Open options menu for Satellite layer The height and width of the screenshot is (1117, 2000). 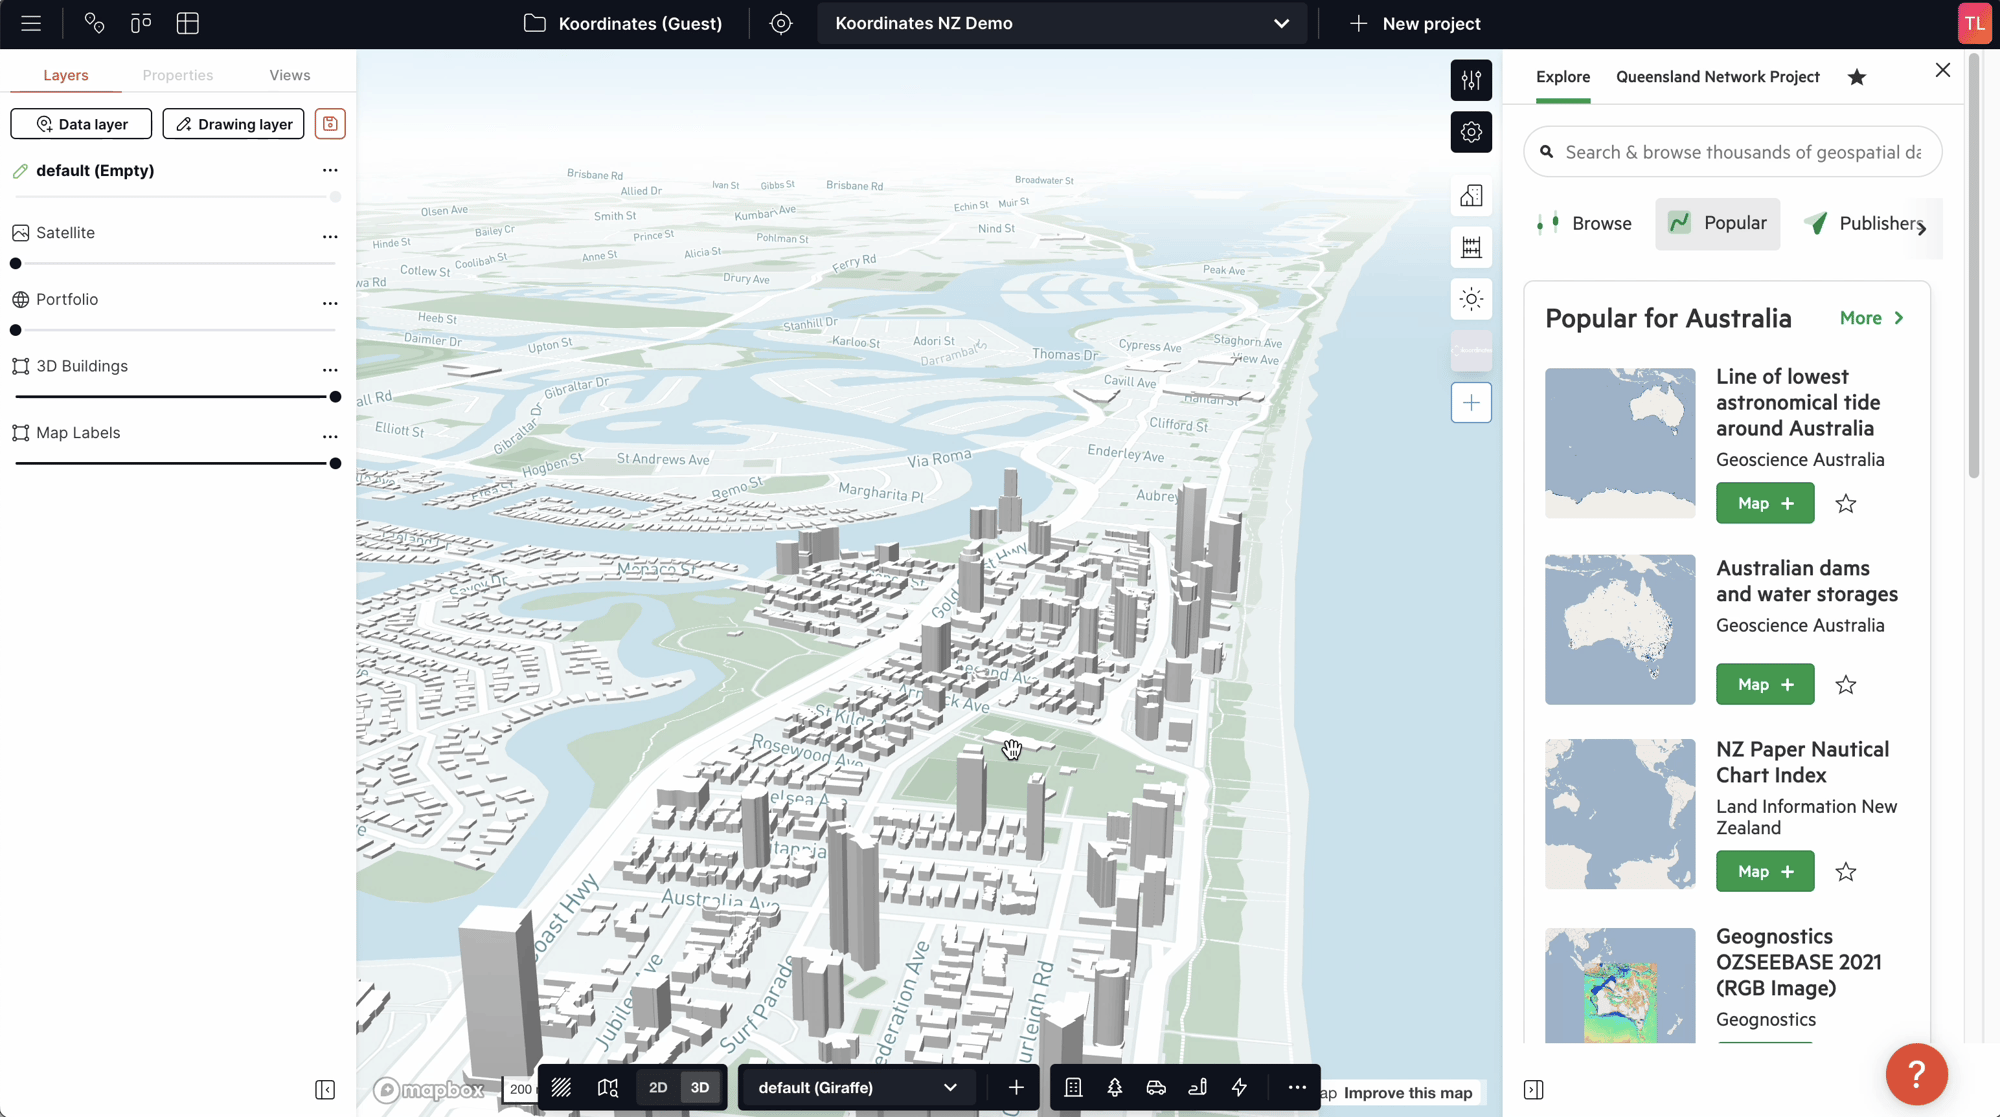[330, 237]
